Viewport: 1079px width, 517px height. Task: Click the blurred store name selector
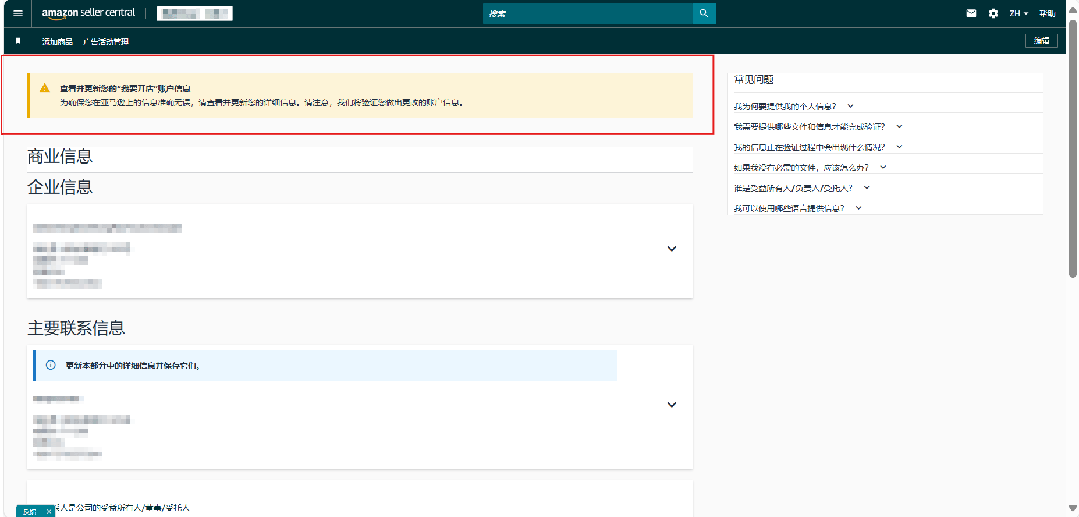(x=195, y=13)
